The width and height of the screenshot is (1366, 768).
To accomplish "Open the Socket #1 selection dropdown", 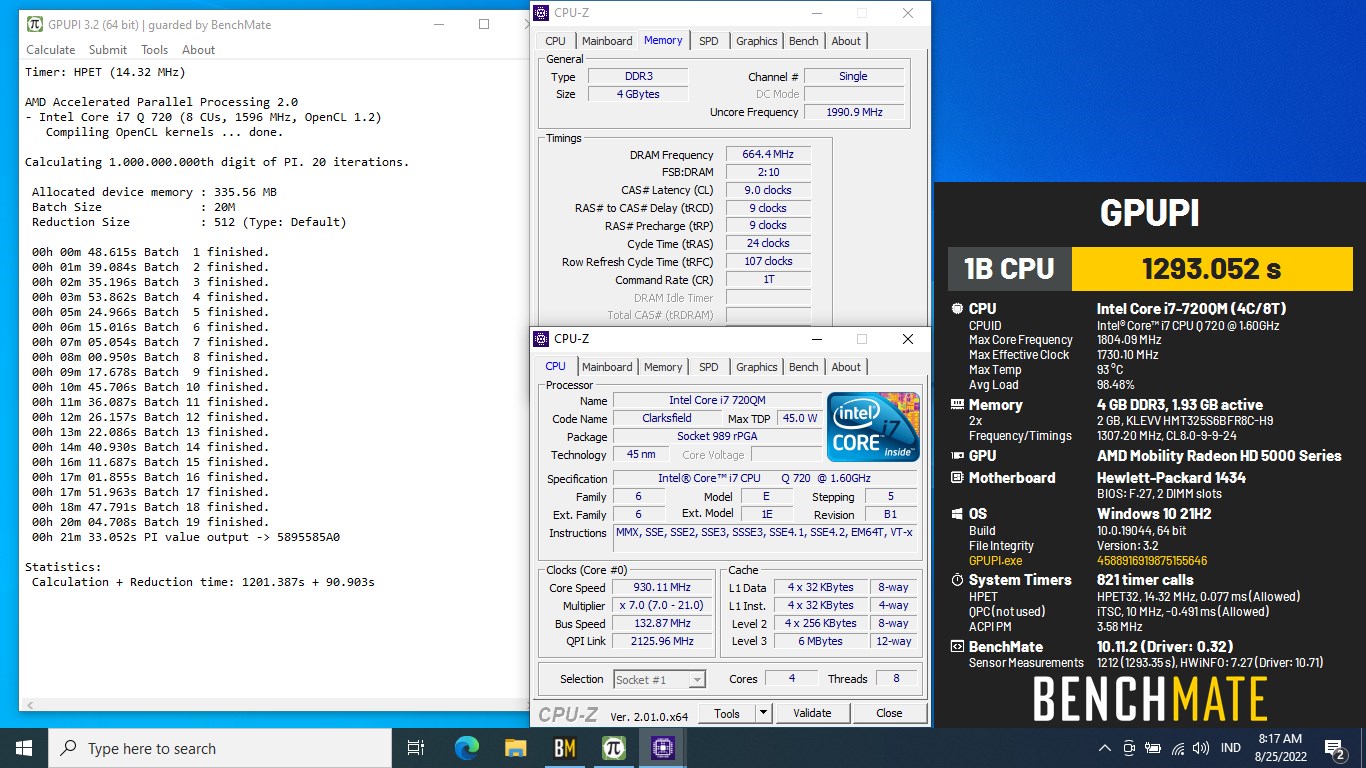I will [x=659, y=680].
